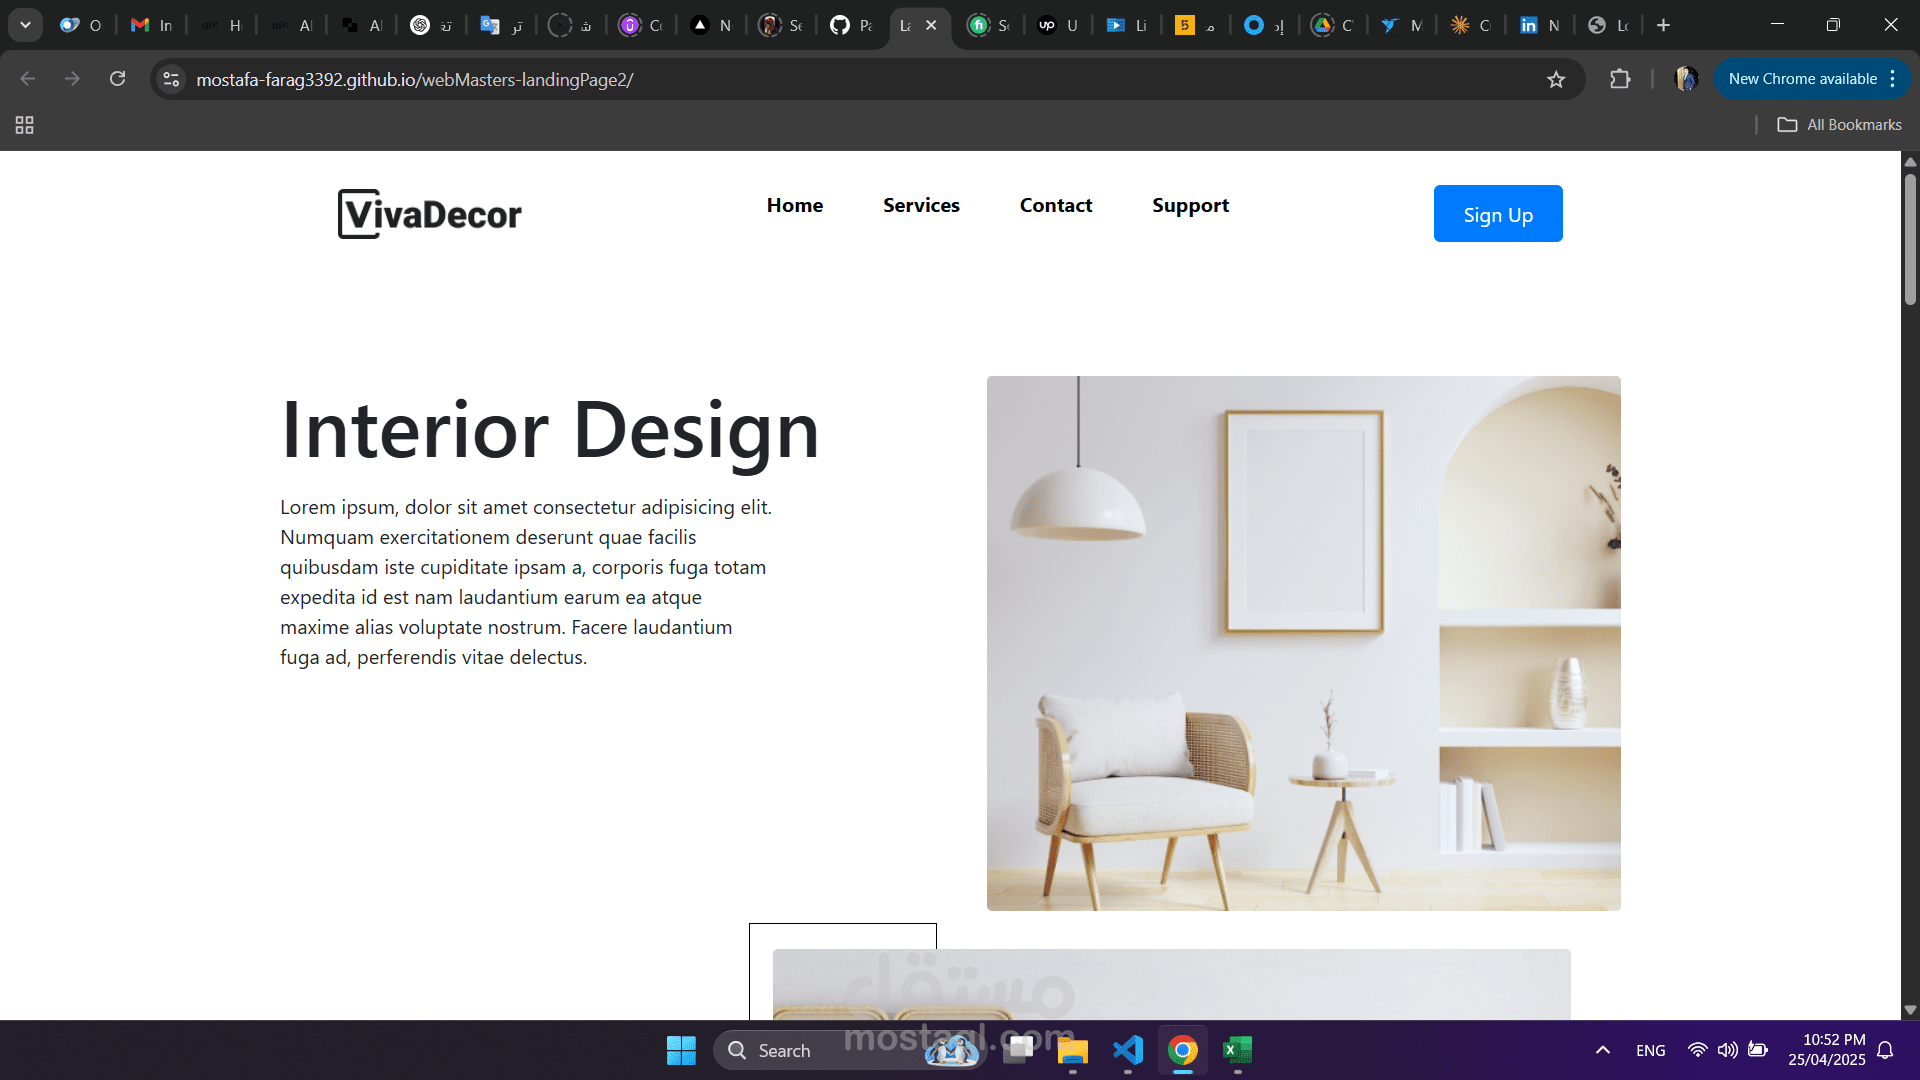Click the volume speaker icon in system tray
Screen dimensions: 1920x1080
coord(1729,1050)
